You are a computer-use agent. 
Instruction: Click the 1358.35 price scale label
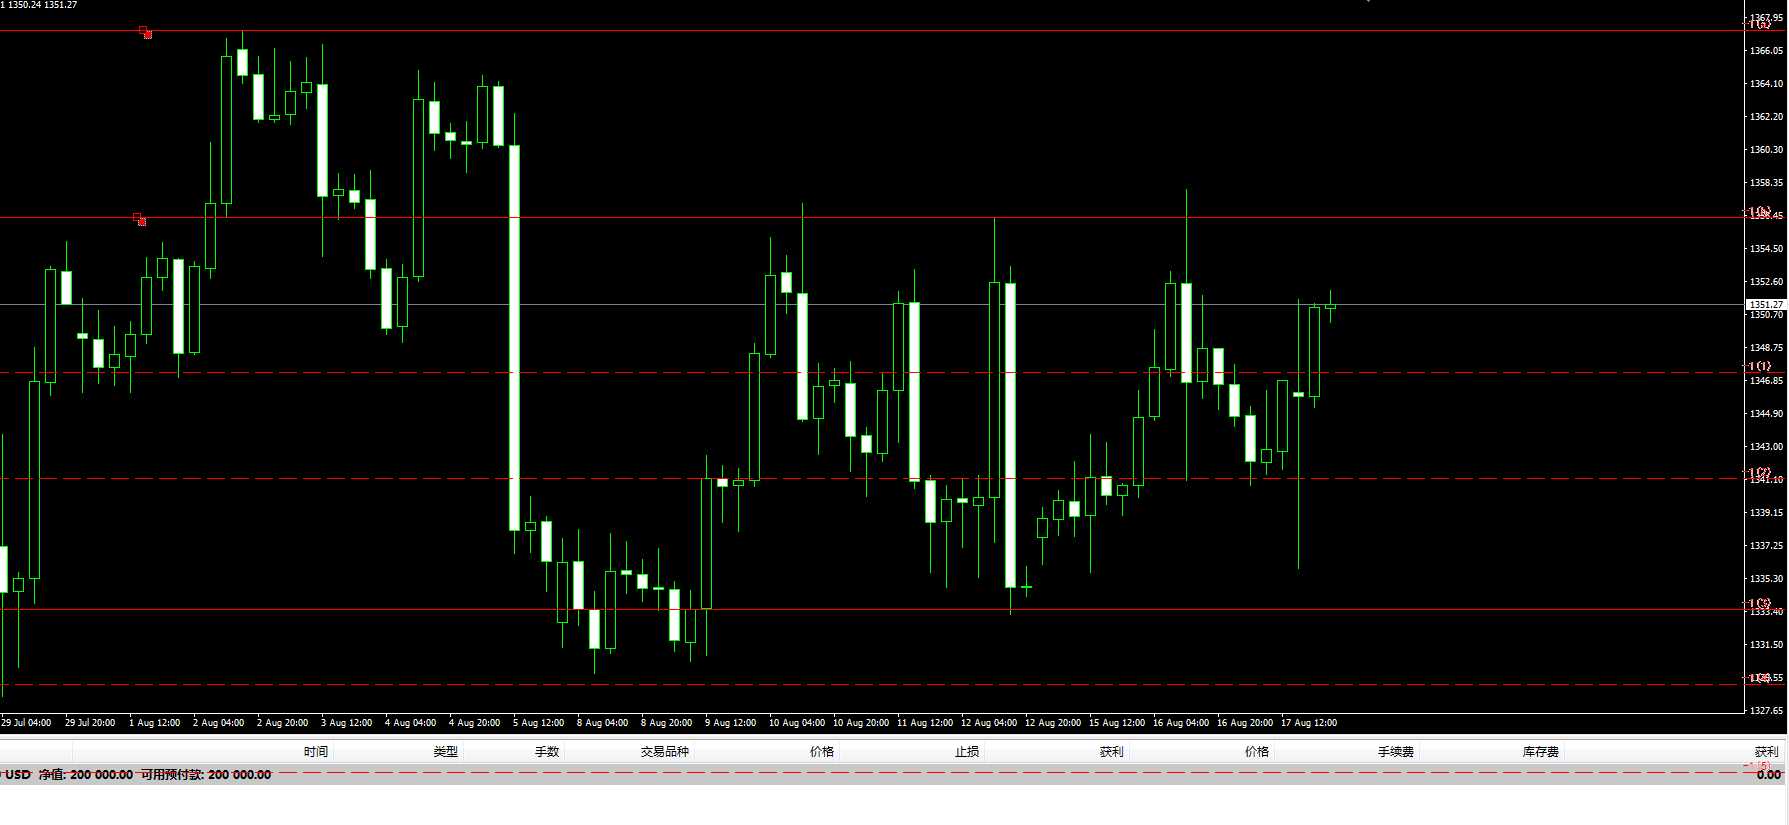[1766, 183]
